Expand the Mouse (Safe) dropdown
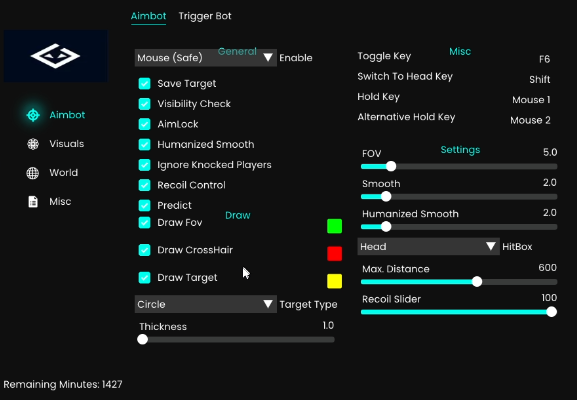 pos(206,58)
